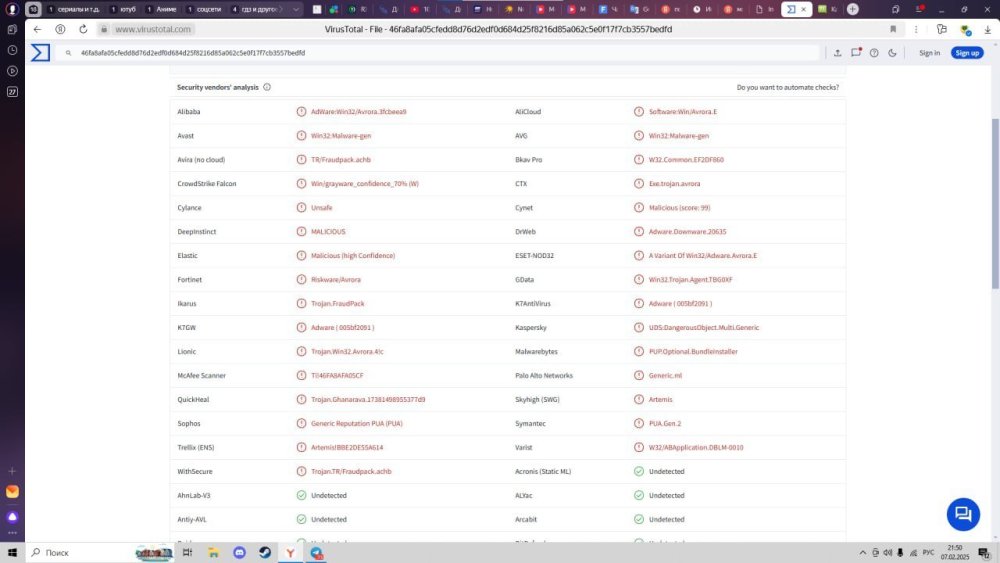The width and height of the screenshot is (1000, 563).
Task: Click the sidebar tabs/notes icon
Action: point(12,29)
